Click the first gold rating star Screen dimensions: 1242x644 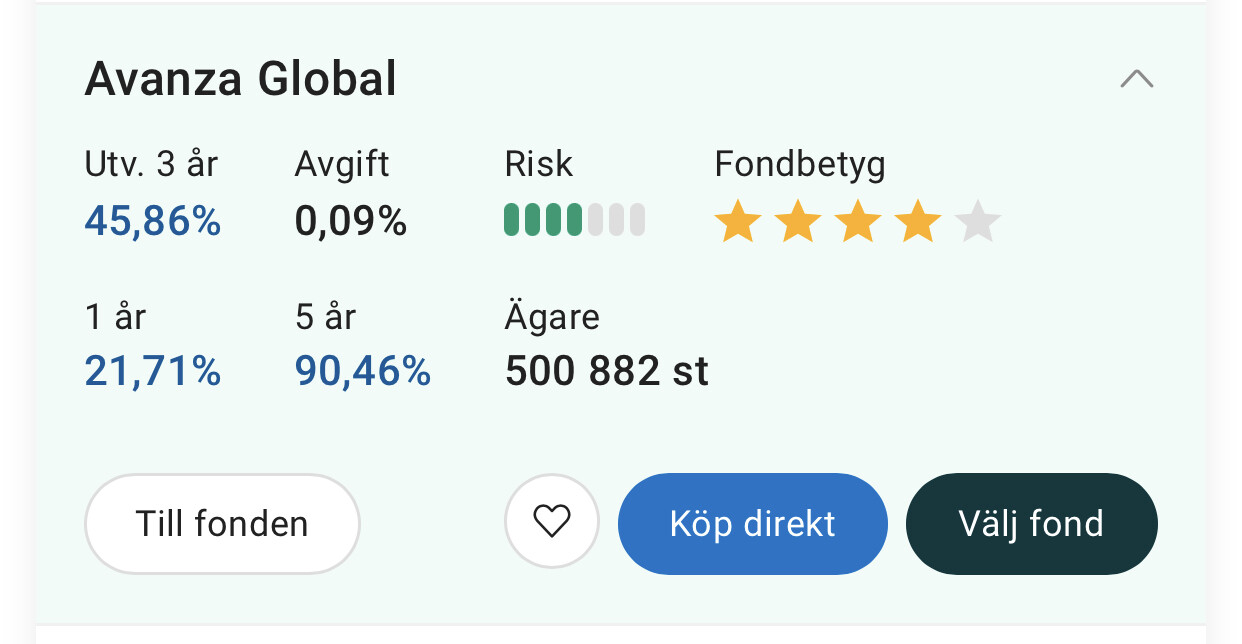point(738,221)
